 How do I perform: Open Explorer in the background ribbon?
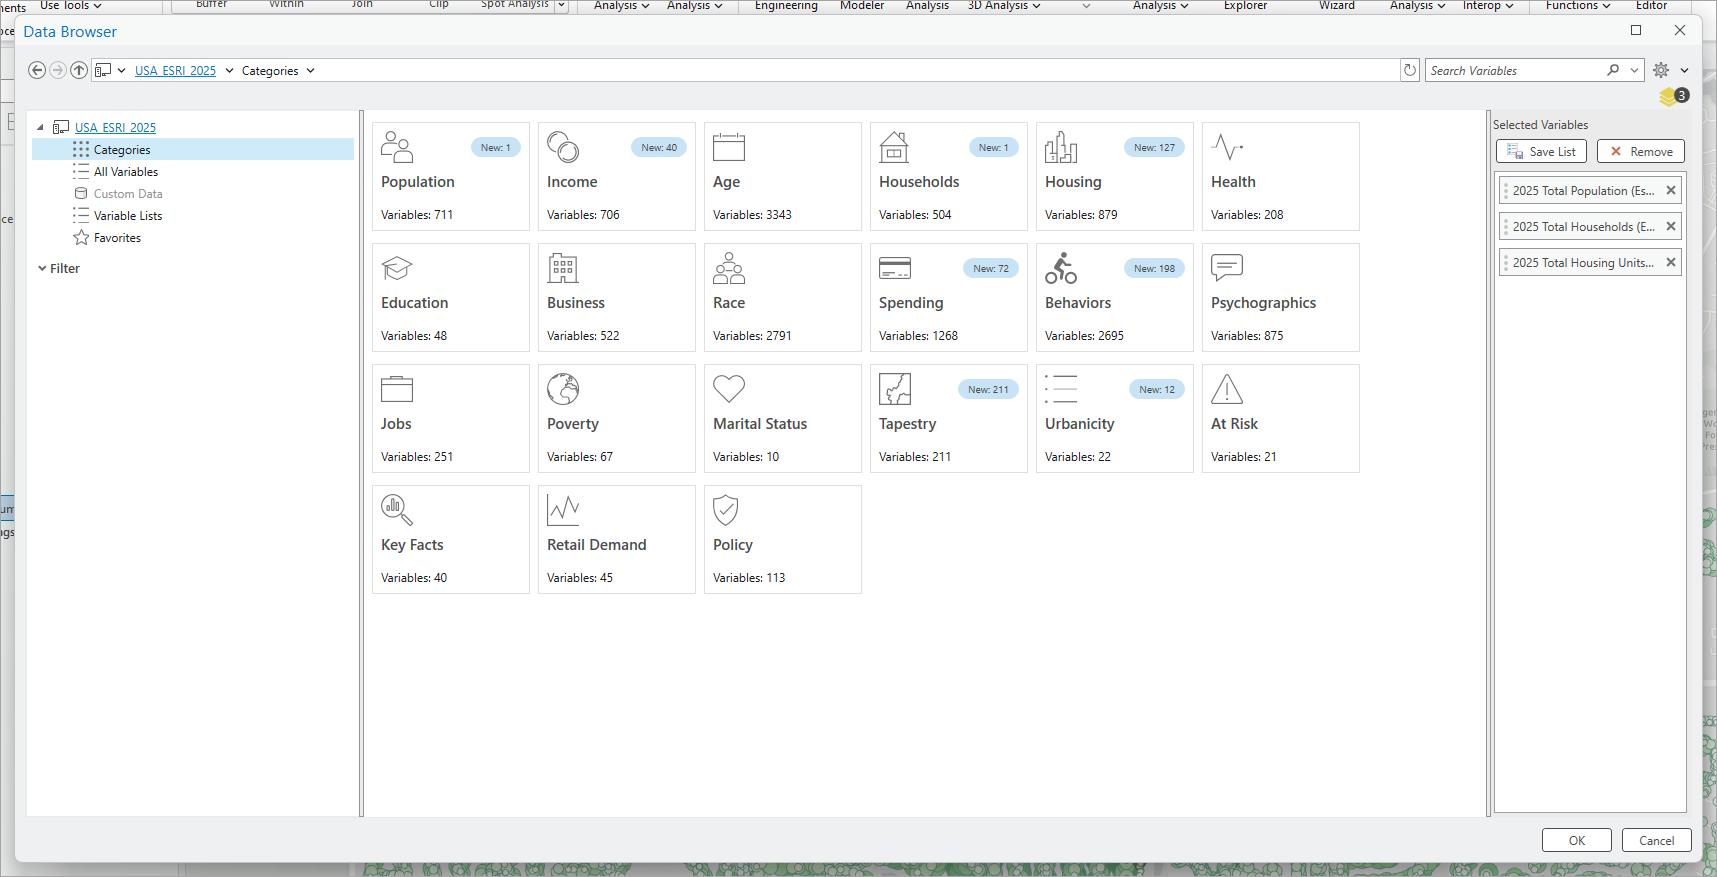[x=1245, y=6]
